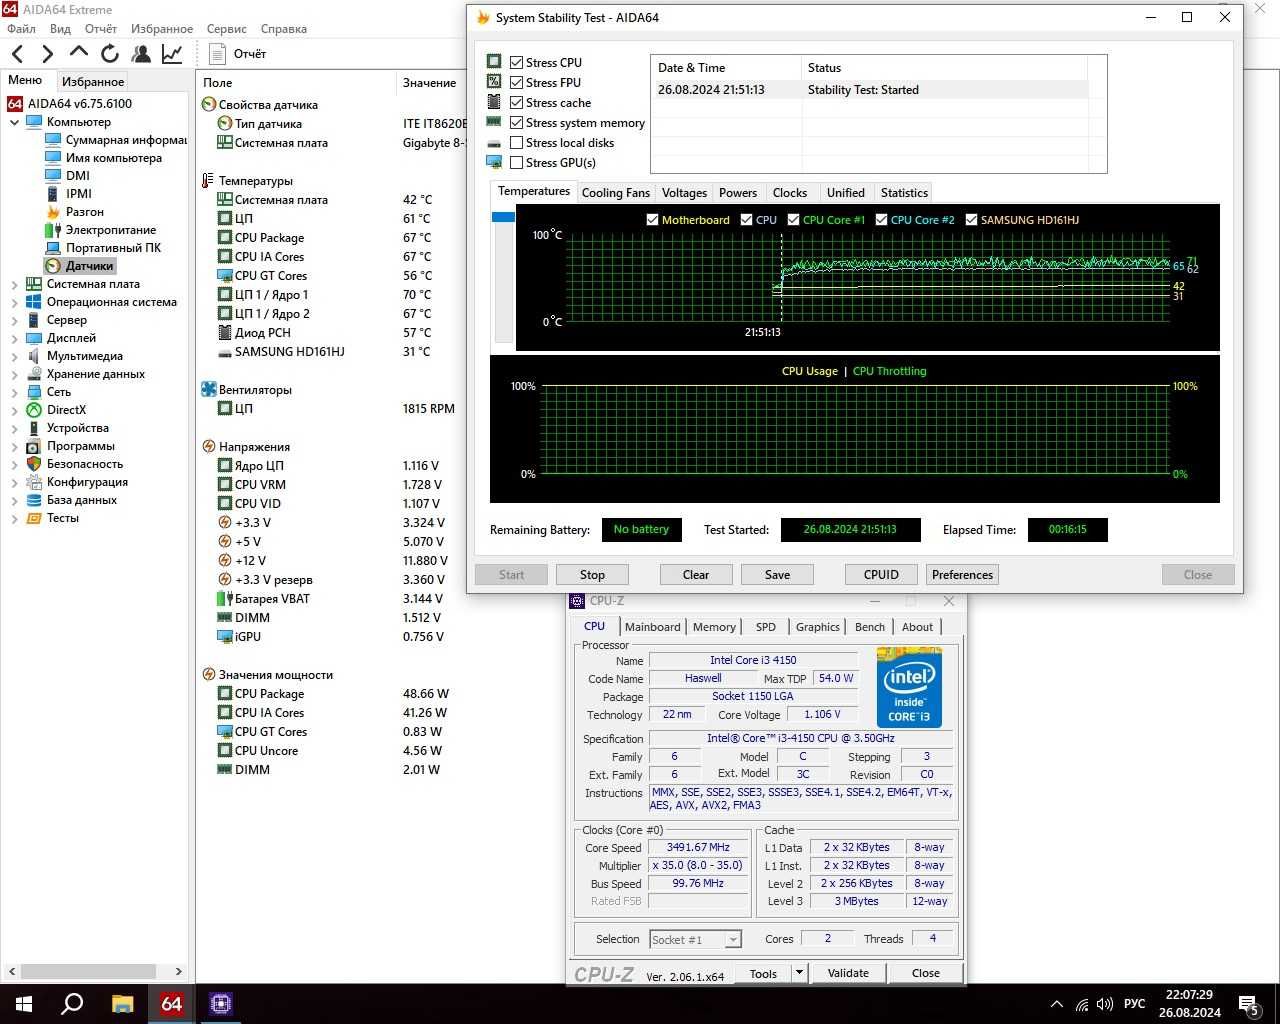This screenshot has height=1024, width=1280.
Task: Collapse the Компьютер tree node
Action: (14, 122)
